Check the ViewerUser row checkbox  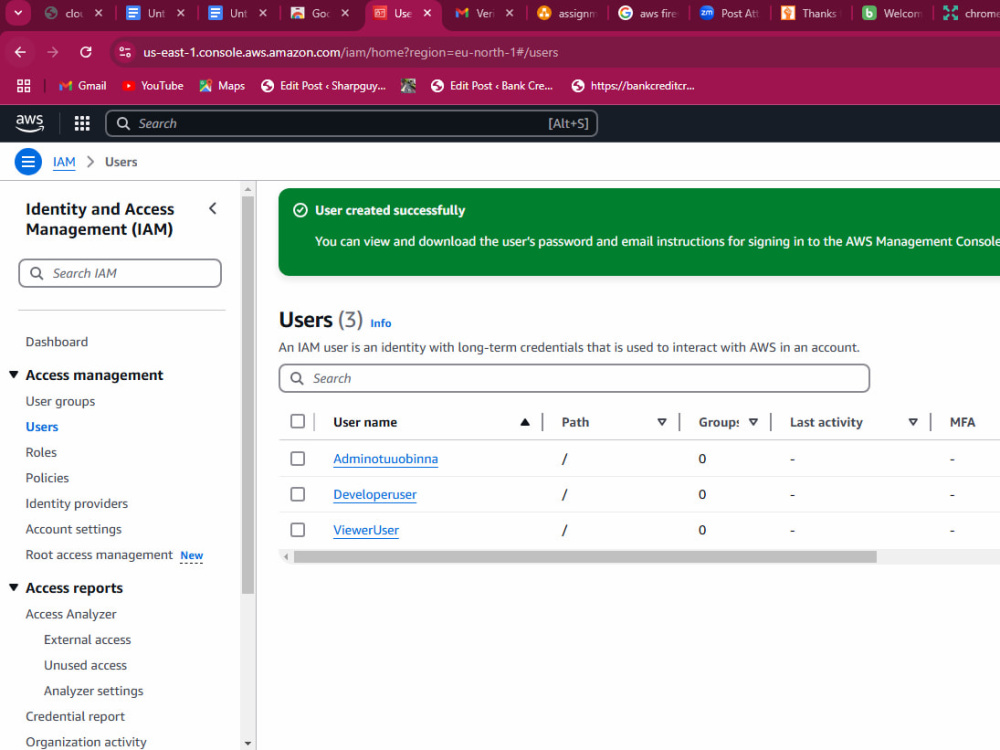[x=297, y=530]
